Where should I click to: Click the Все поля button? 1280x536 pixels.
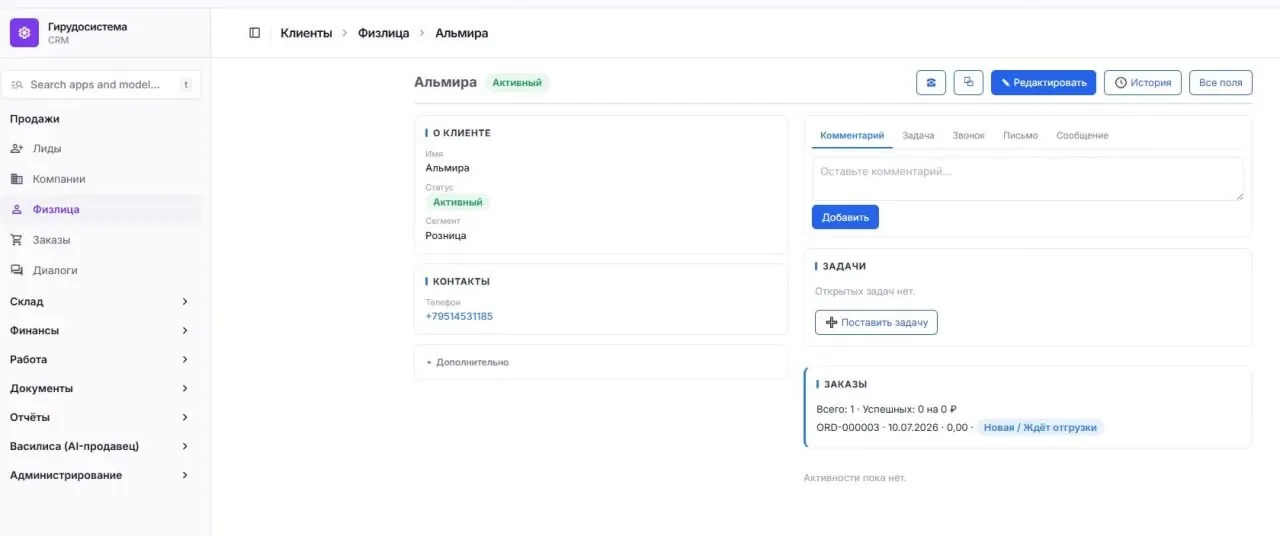point(1221,83)
